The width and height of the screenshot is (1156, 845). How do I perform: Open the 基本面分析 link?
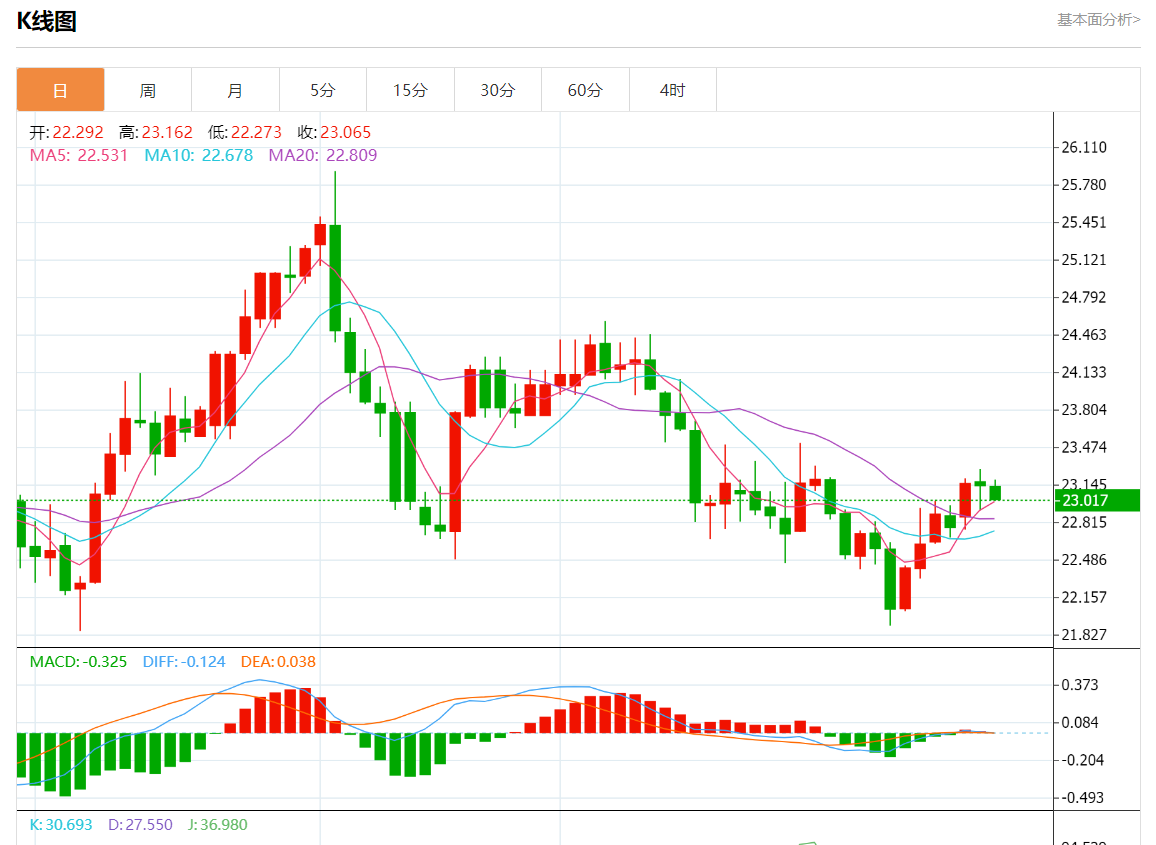(1098, 19)
